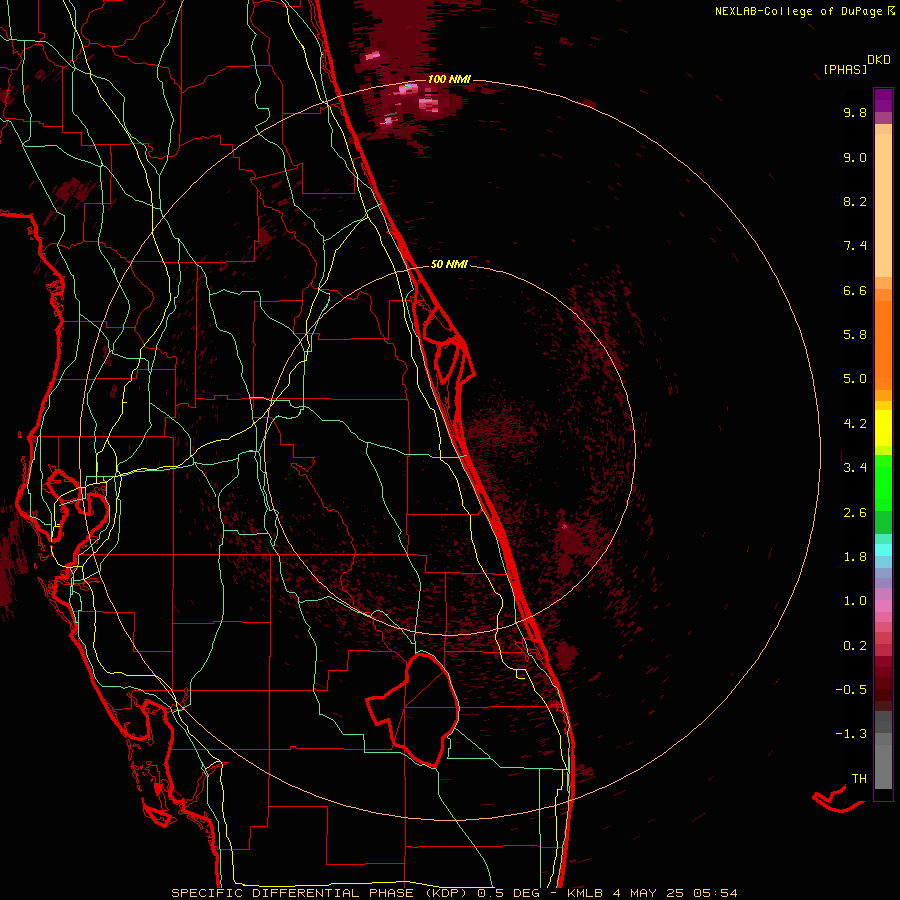Image resolution: width=900 pixels, height=900 pixels.
Task: Click the 100 NMI range ring label
Action: pos(449,79)
